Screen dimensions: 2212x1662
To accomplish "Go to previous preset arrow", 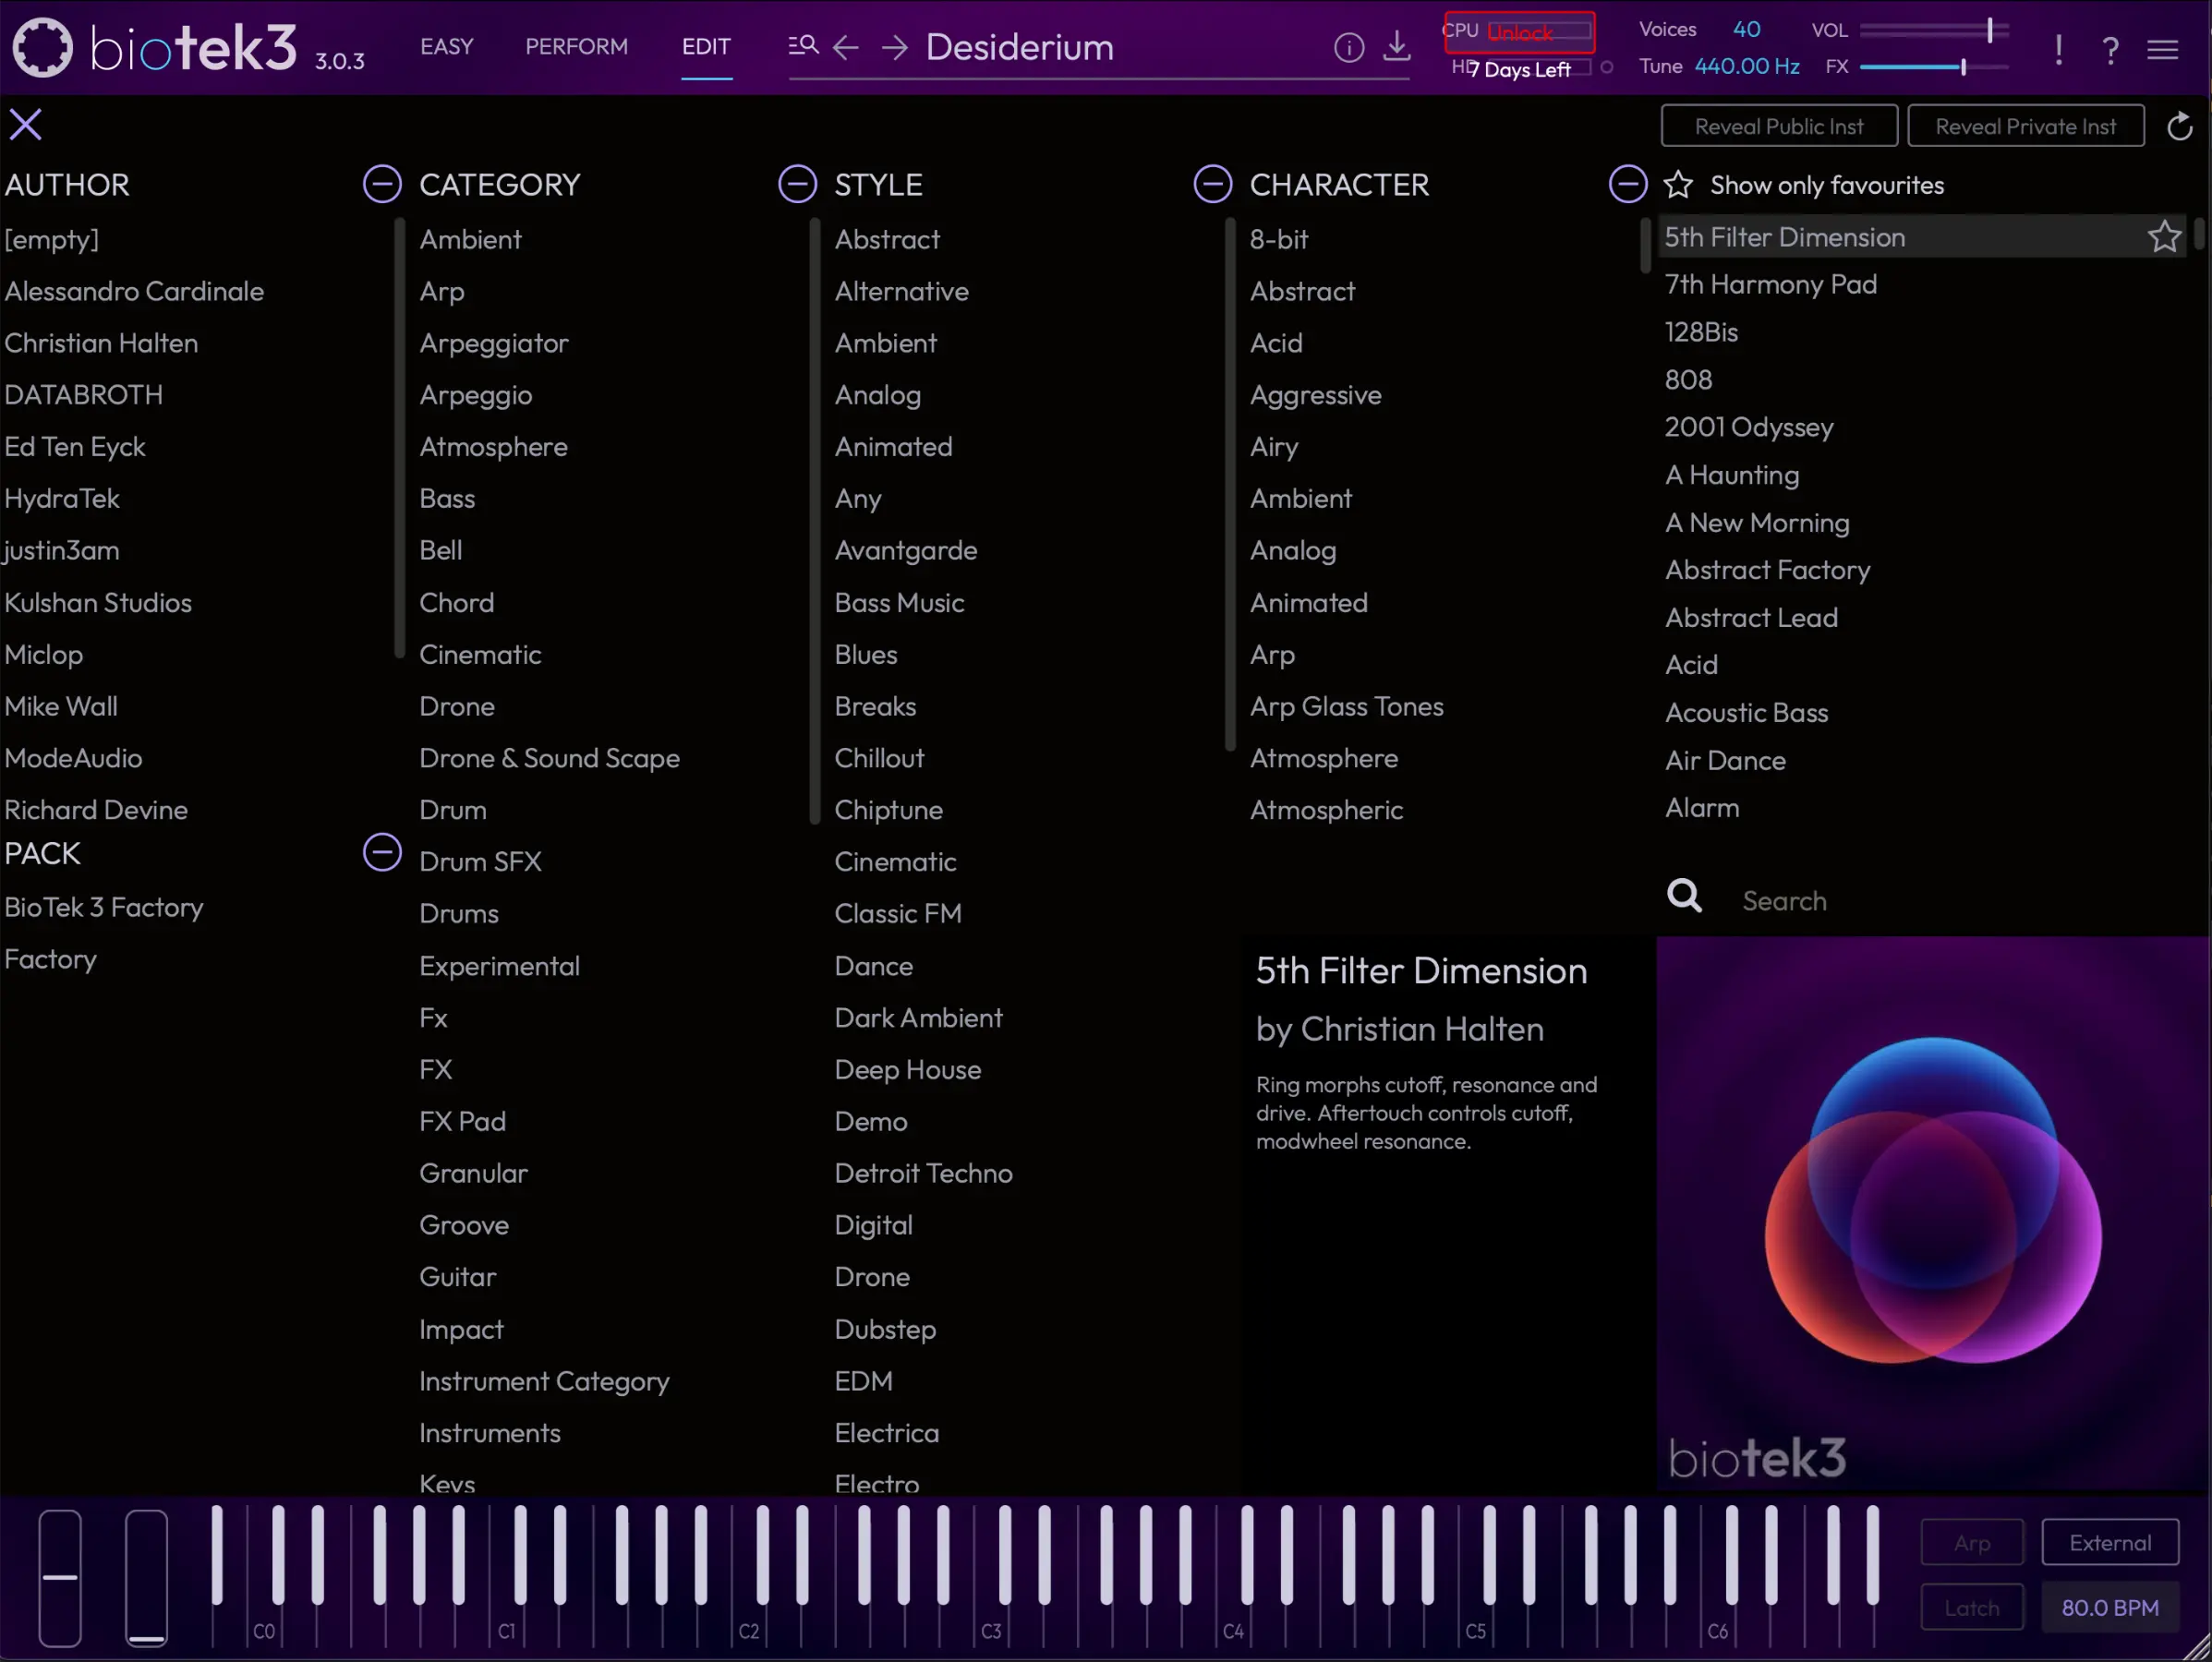I will [x=846, y=47].
